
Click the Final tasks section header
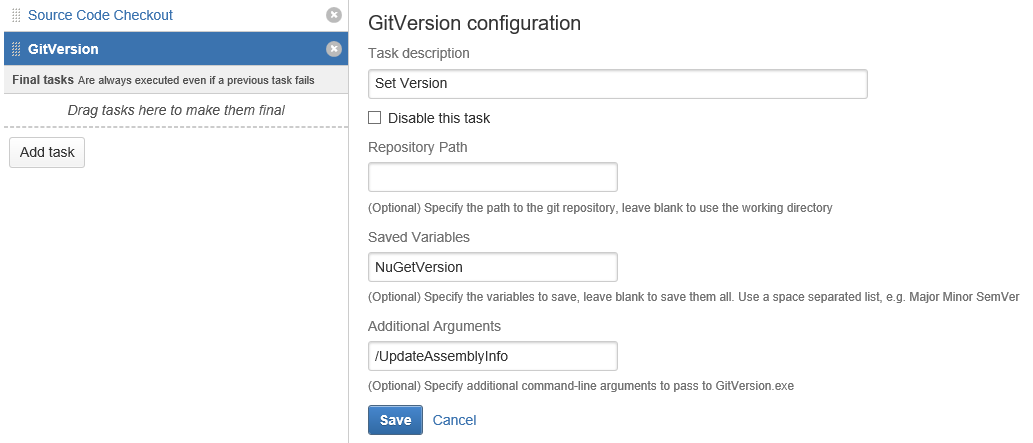[43, 80]
